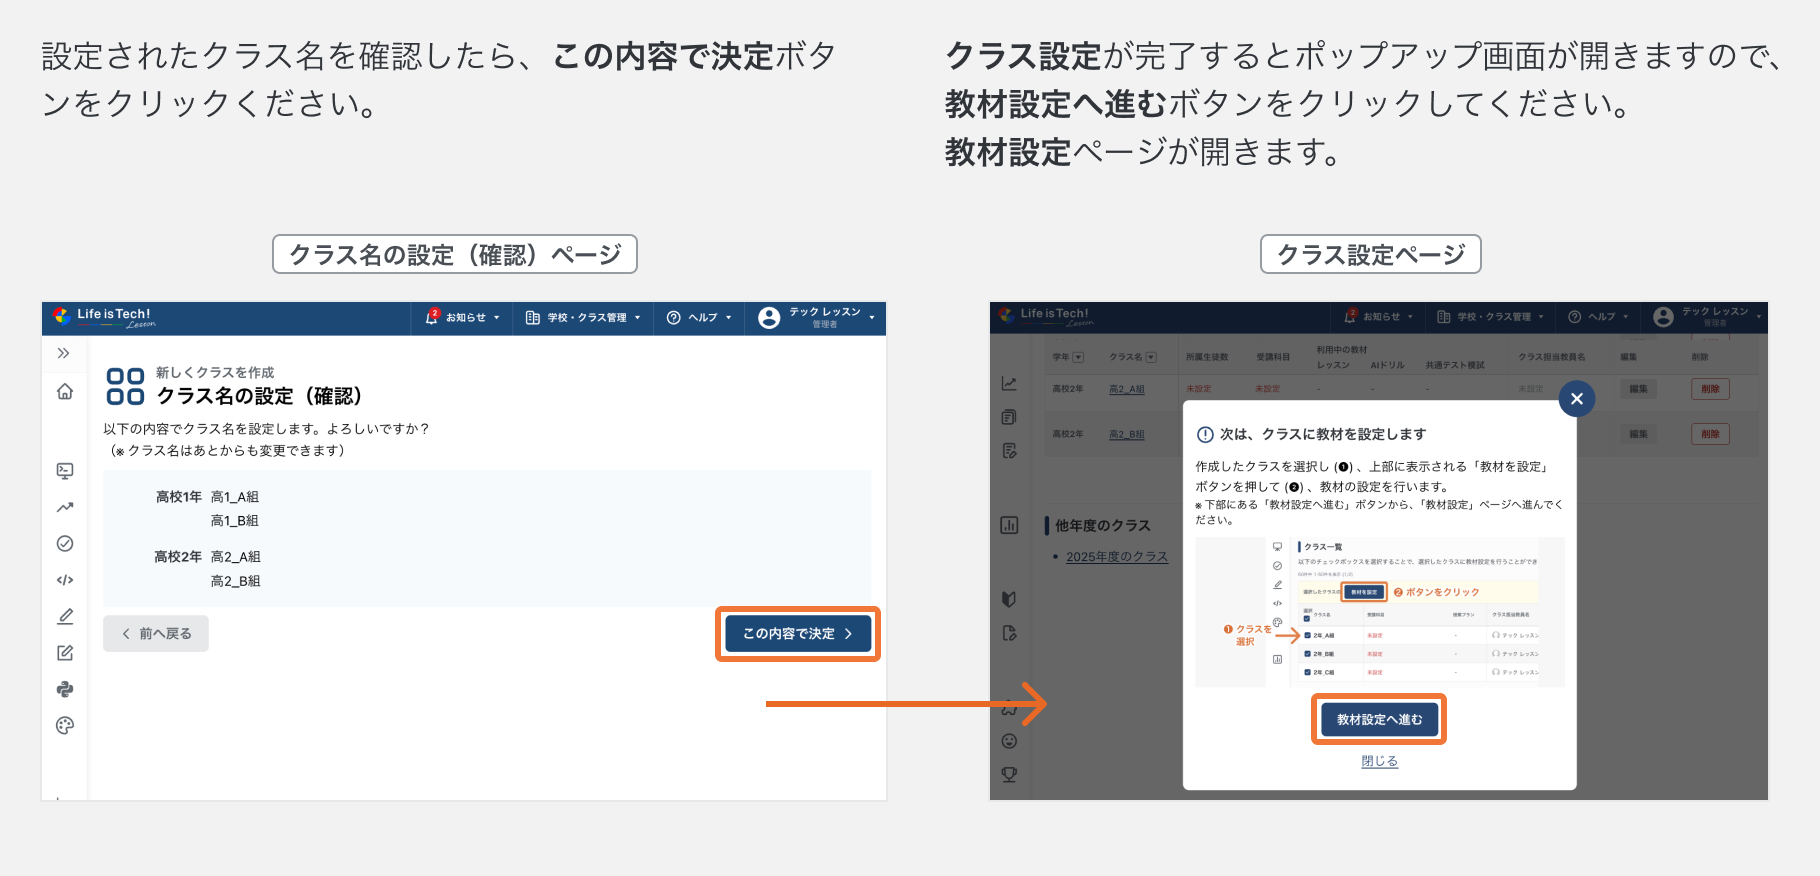1820x876 pixels.
Task: Click the 学年 column sort dropdown arrow
Action: [x=1078, y=357]
